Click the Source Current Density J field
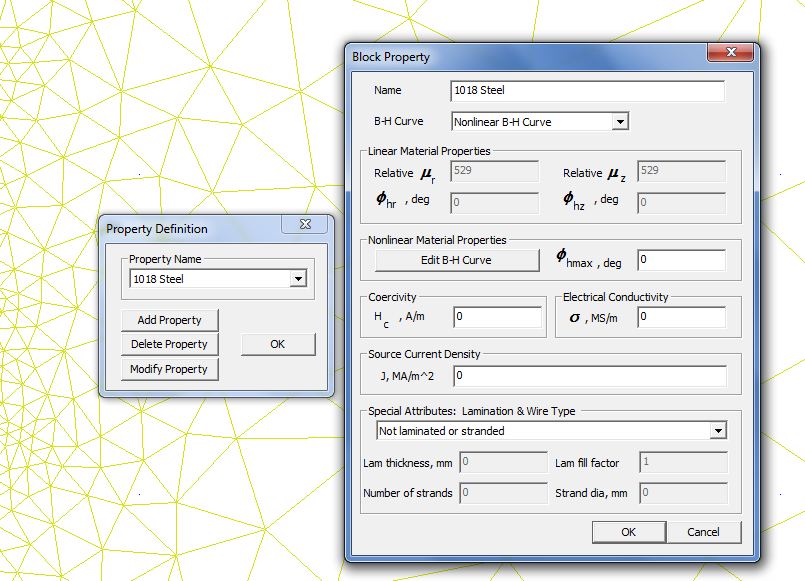The image size is (805, 581). pos(589,376)
